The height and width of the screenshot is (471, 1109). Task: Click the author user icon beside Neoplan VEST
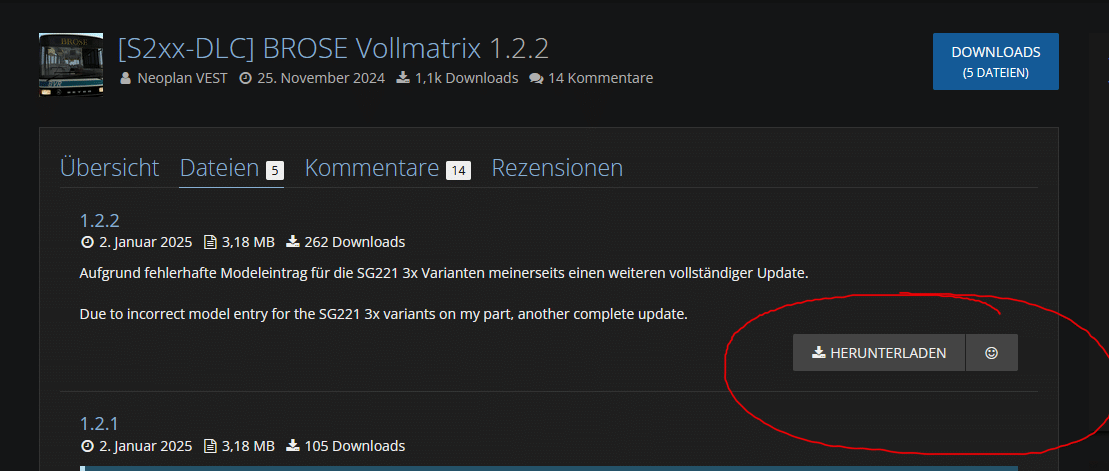pyautogui.click(x=126, y=78)
